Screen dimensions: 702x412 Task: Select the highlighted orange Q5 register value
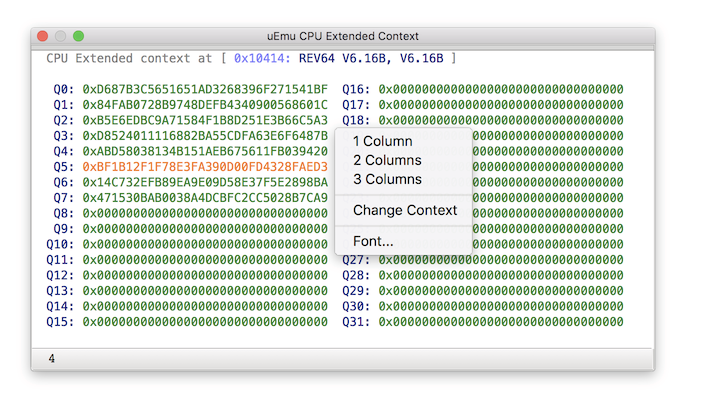[205, 167]
